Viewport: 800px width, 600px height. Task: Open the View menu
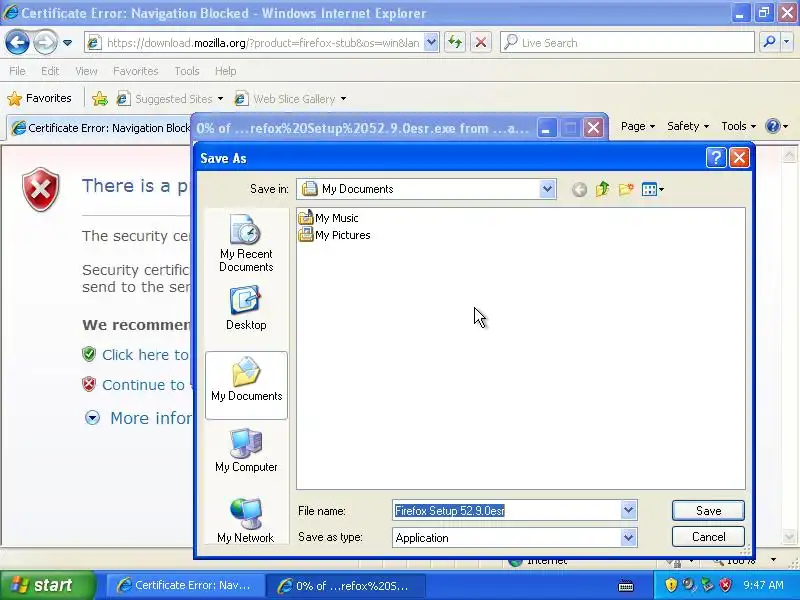tap(86, 71)
